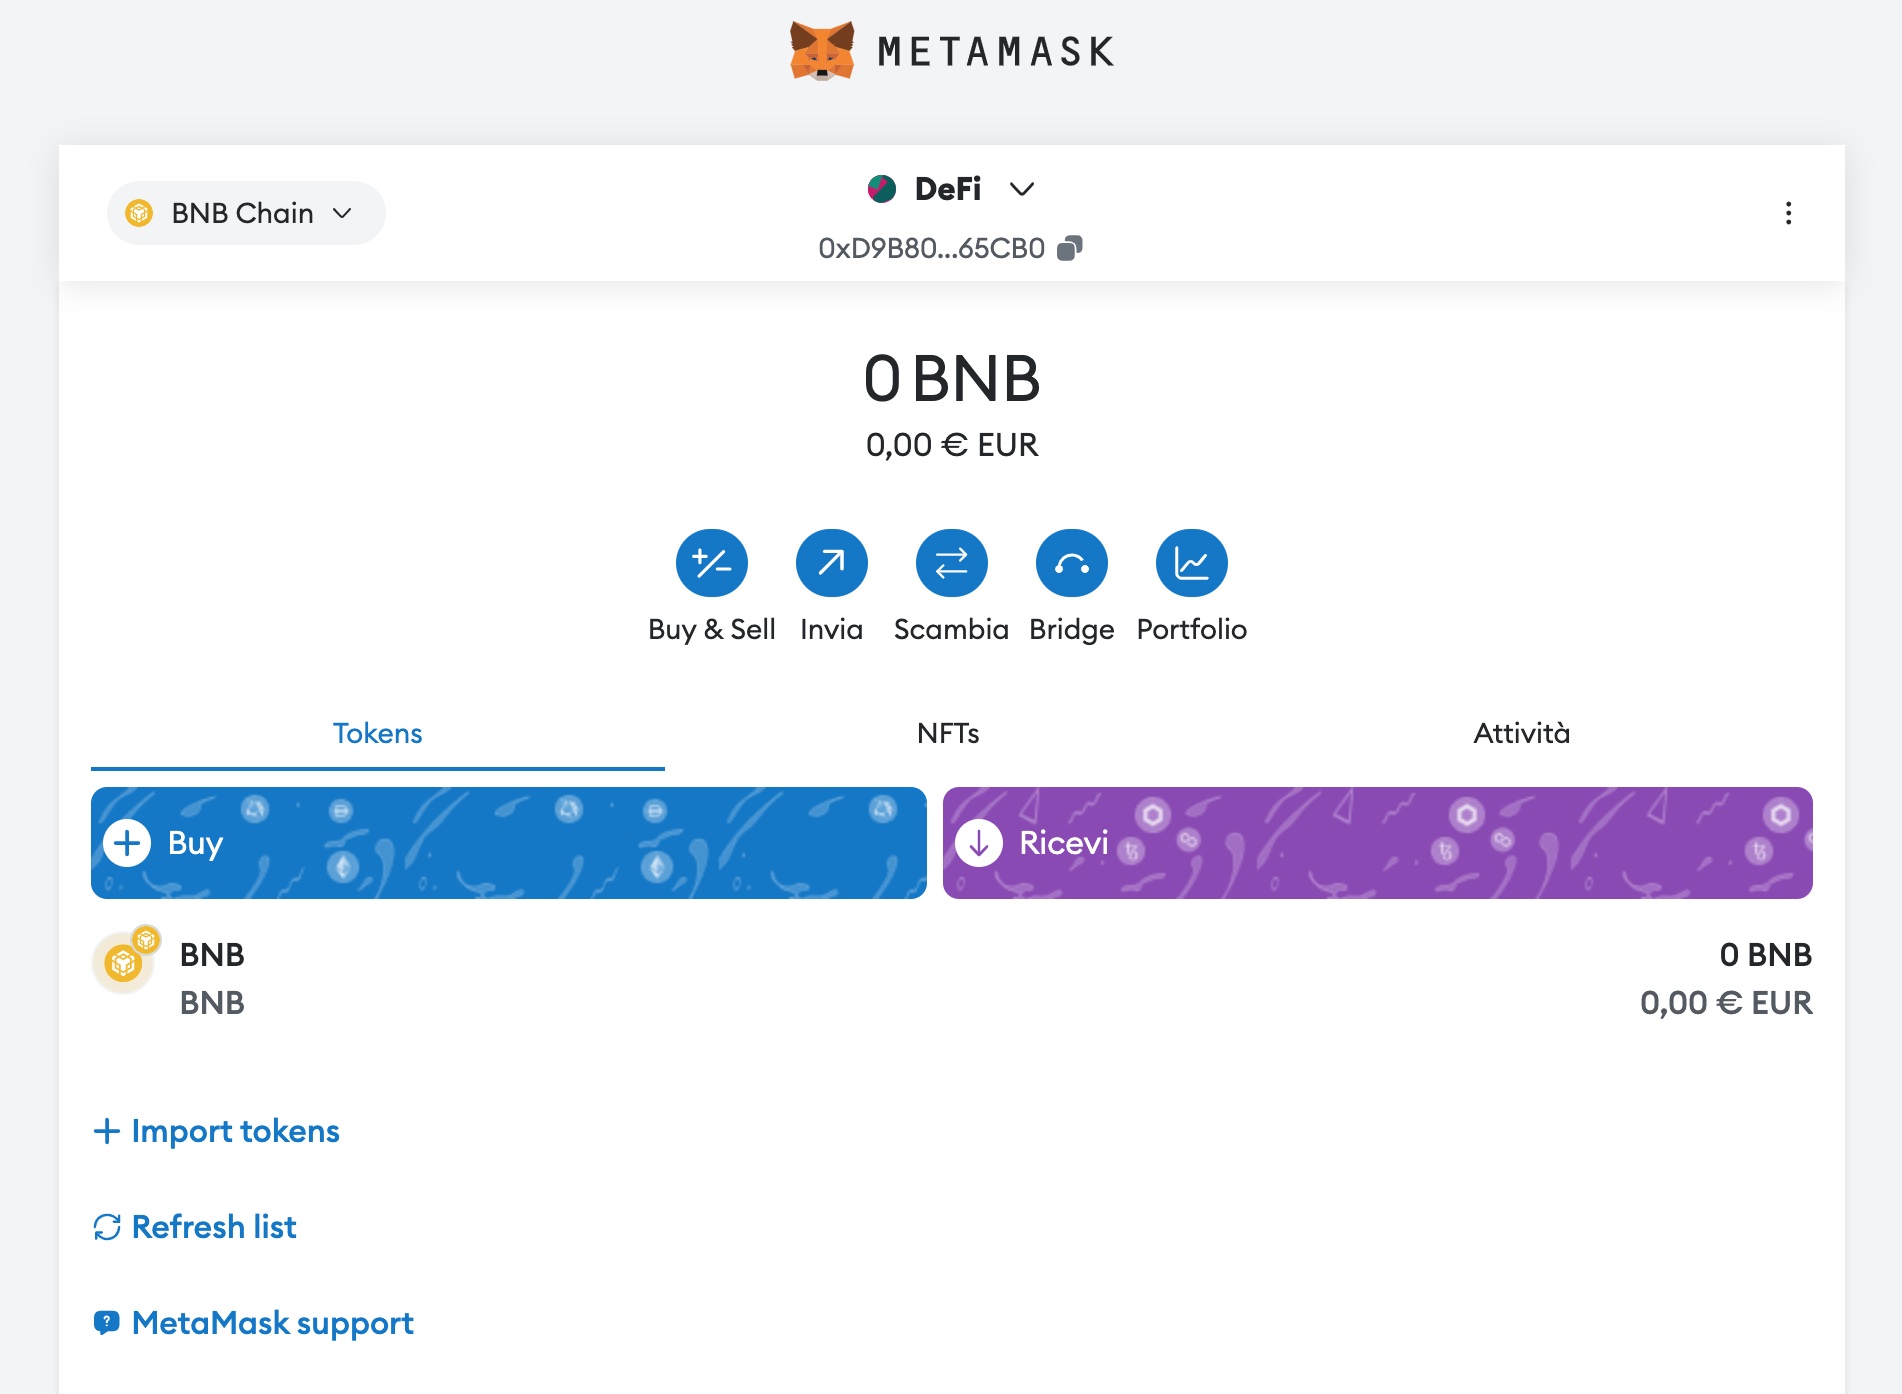Click the Invia send arrow icon
This screenshot has width=1902, height=1394.
coord(832,563)
